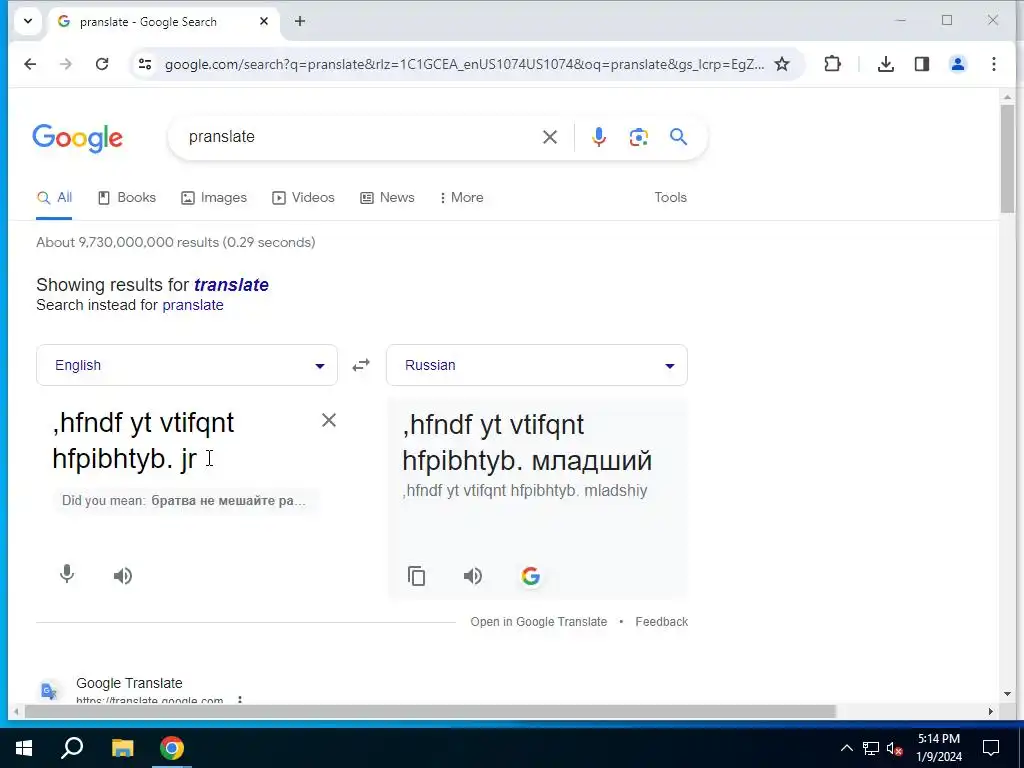The height and width of the screenshot is (768, 1024).
Task: Open a new browser tab
Action: click(300, 21)
